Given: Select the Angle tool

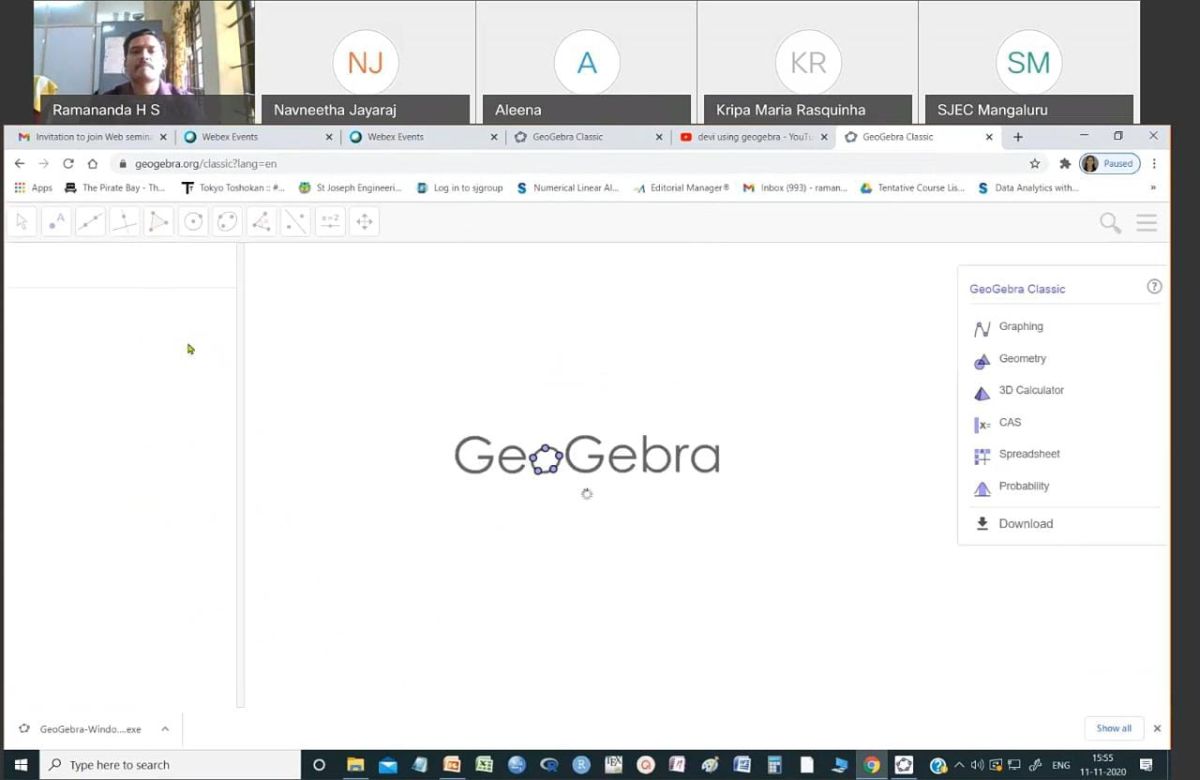Looking at the screenshot, I should tap(261, 222).
